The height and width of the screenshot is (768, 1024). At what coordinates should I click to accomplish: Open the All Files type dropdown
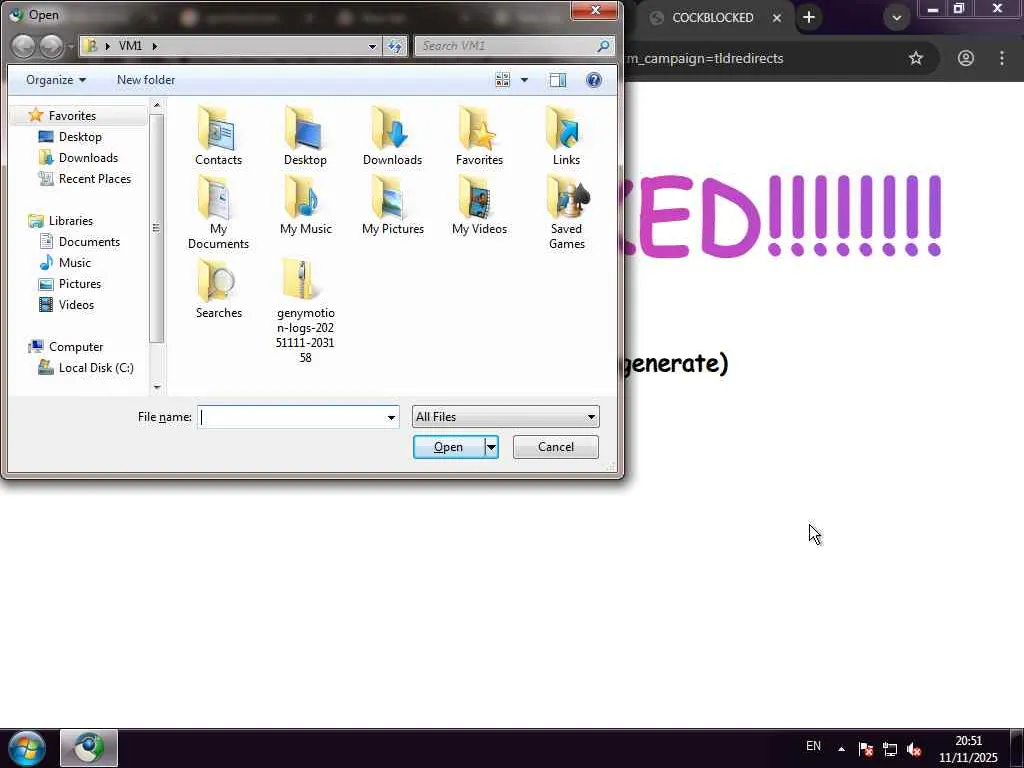point(505,417)
